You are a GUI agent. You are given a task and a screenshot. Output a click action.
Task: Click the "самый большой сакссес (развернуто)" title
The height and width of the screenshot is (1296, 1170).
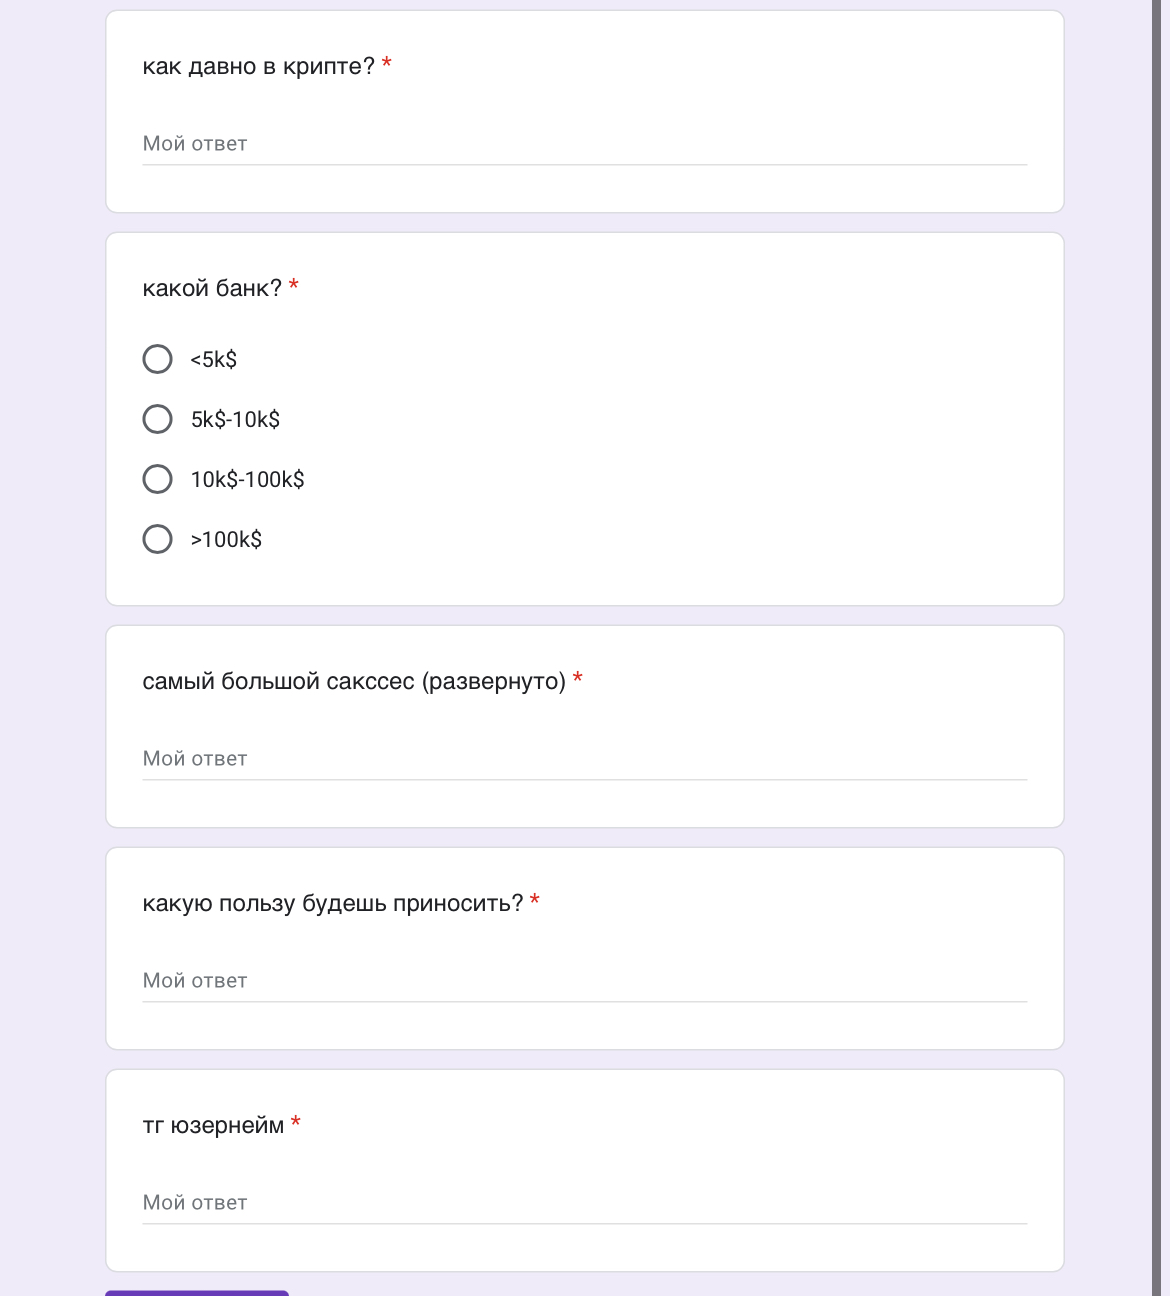[x=354, y=681]
